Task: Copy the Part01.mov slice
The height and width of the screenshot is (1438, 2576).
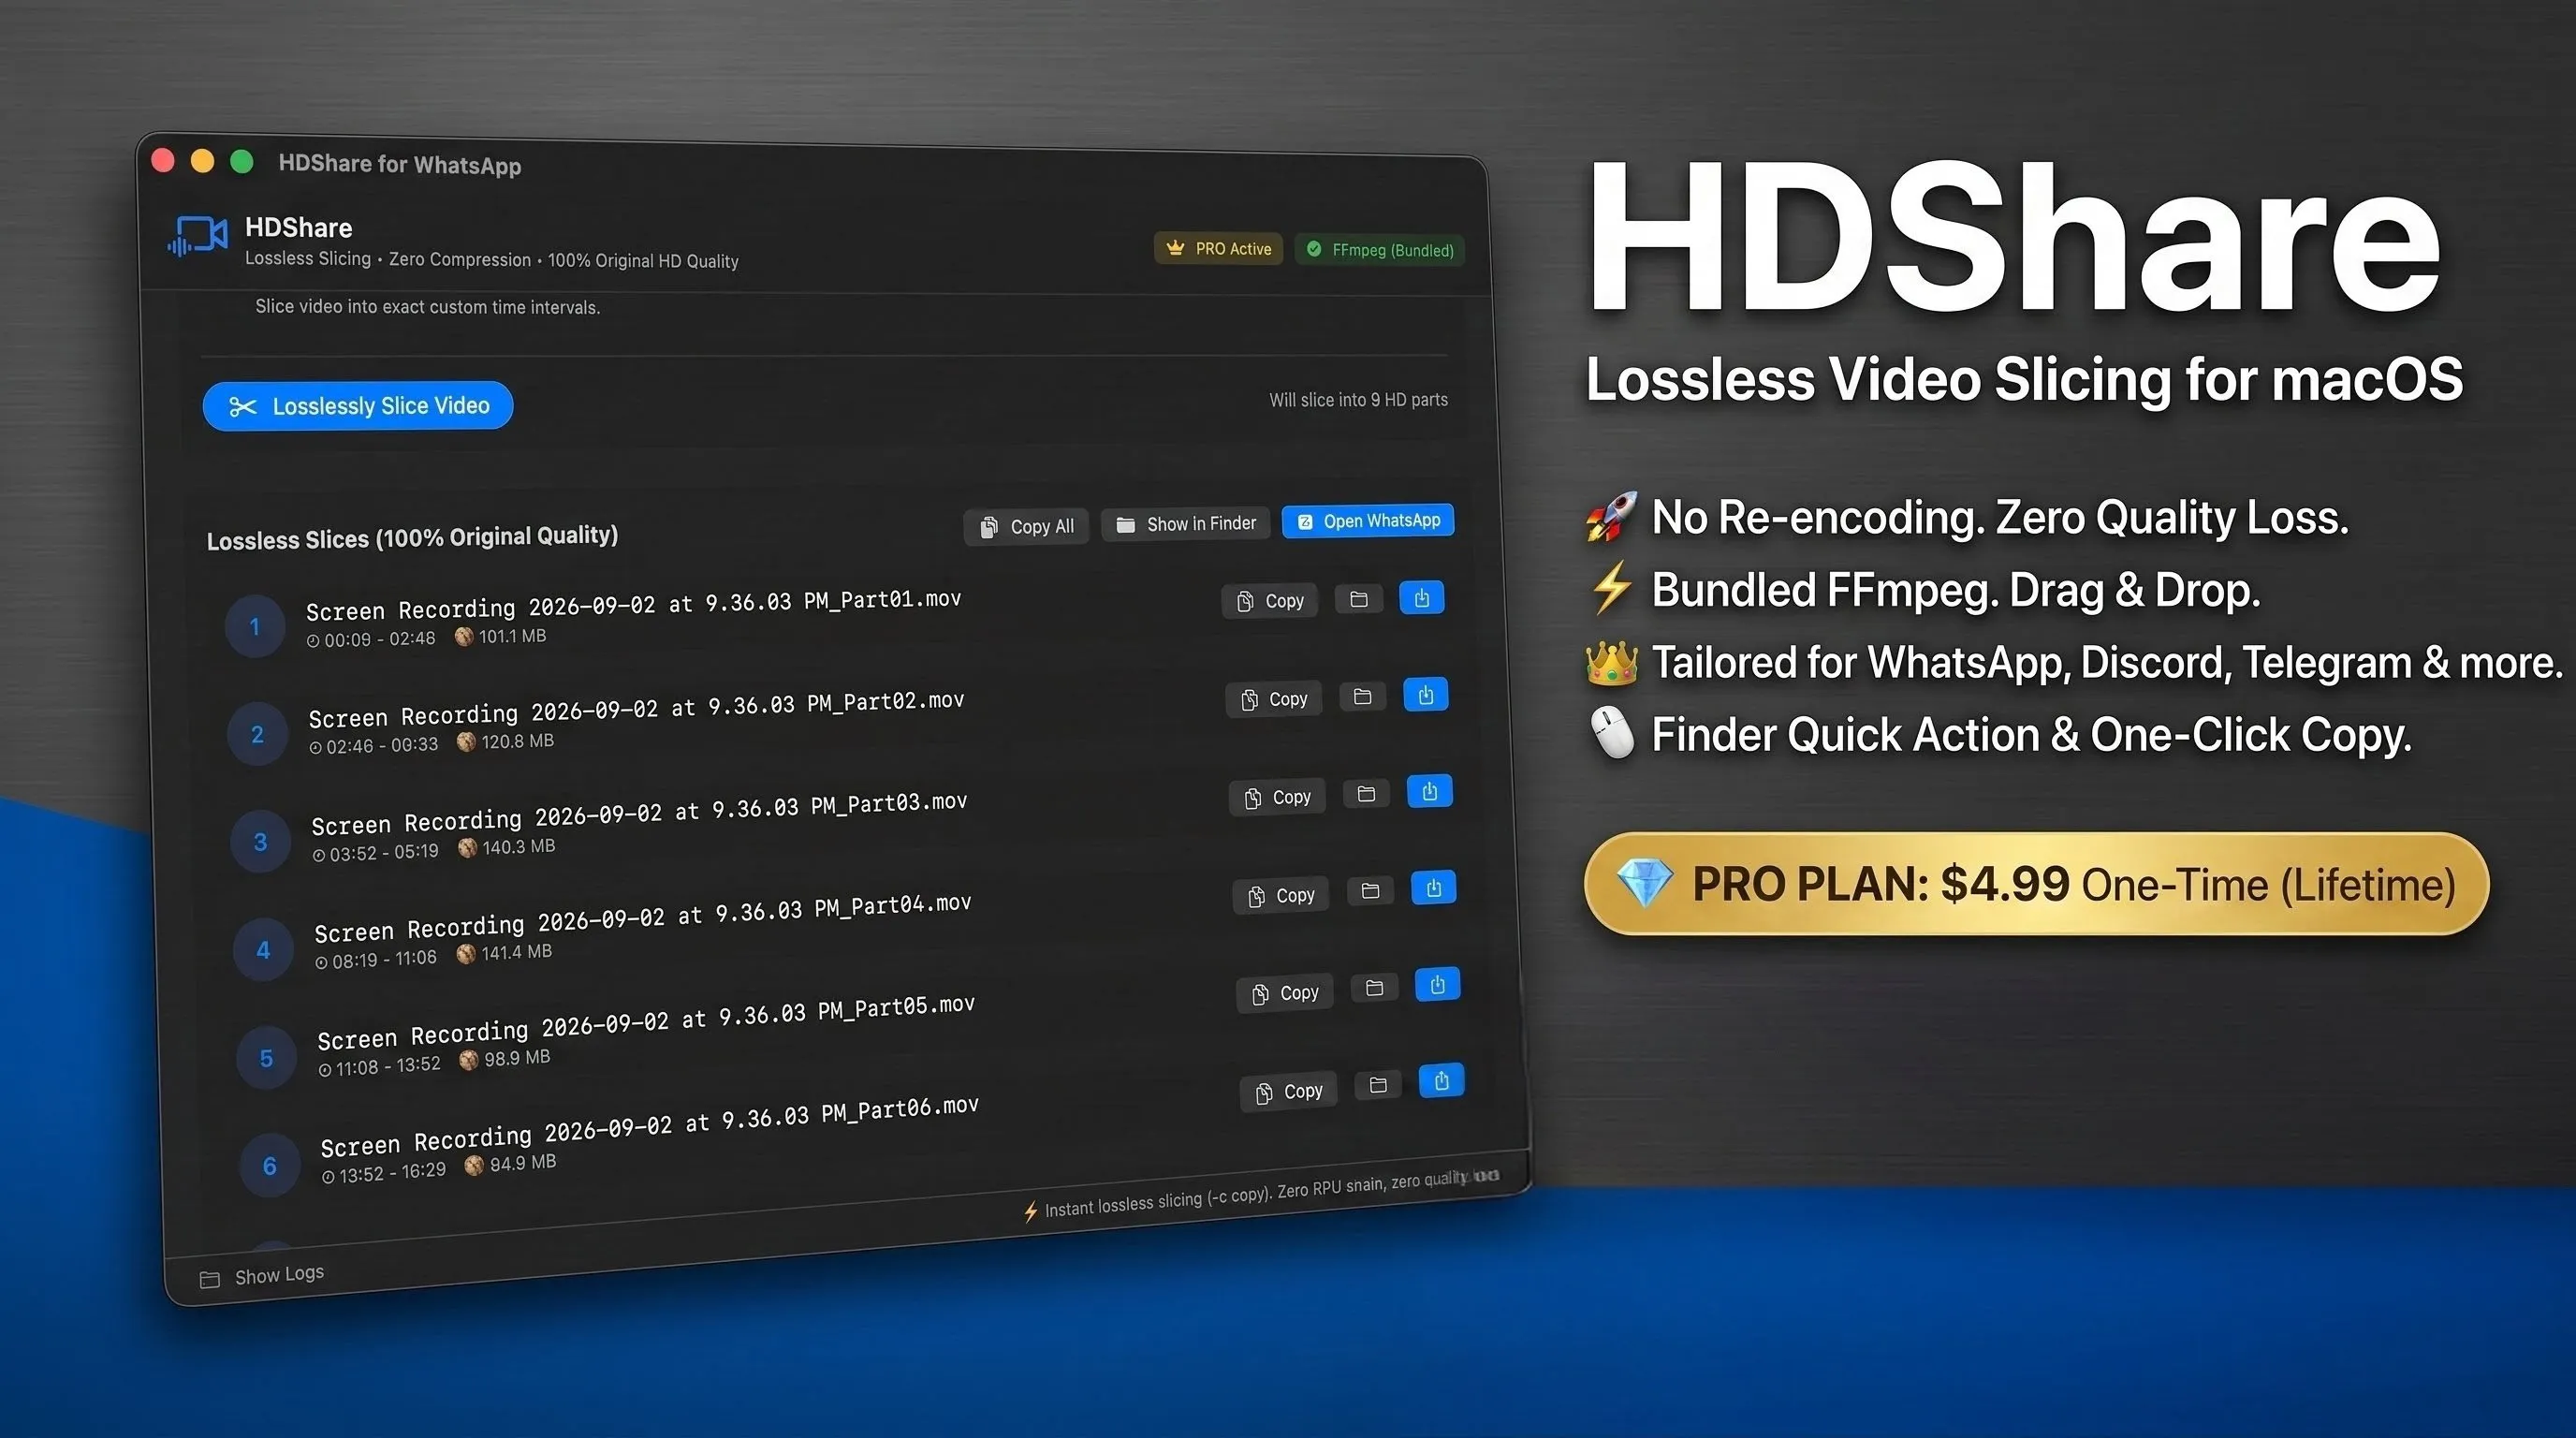Action: click(x=1270, y=601)
